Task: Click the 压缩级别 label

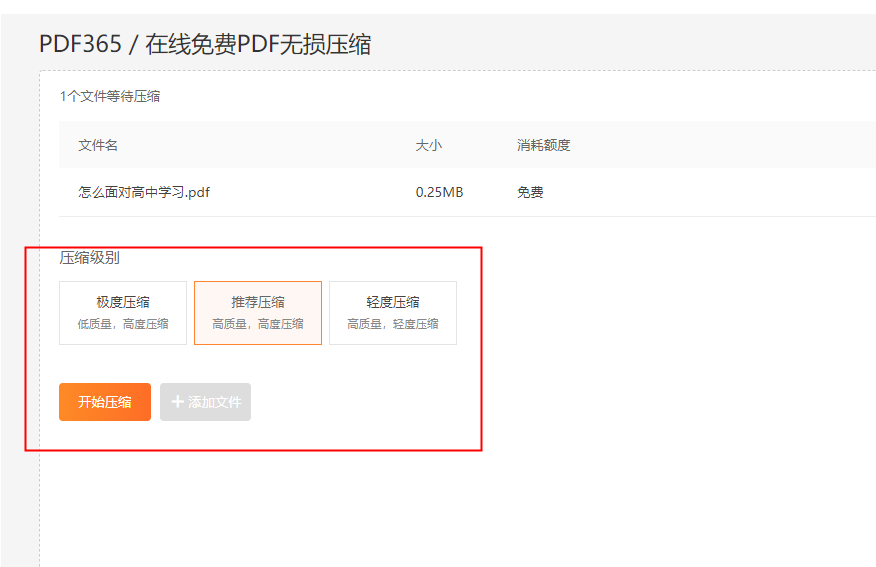Action: [89, 258]
